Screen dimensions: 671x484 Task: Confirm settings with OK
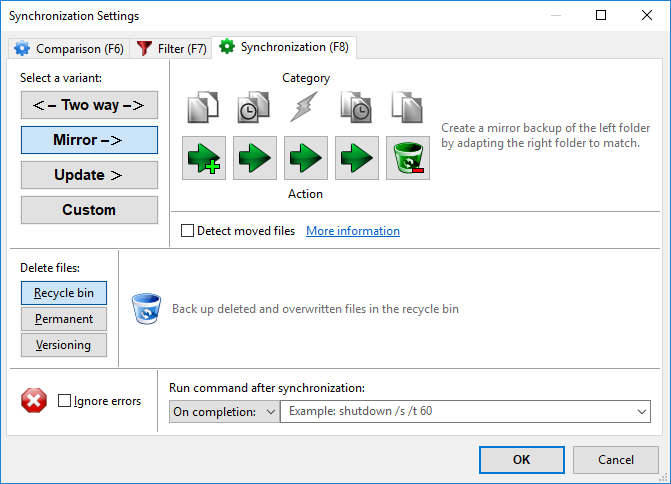click(522, 460)
